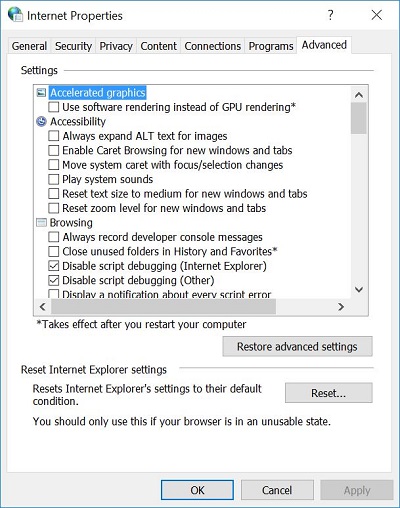This screenshot has width=400, height=508.
Task: Click the horizontal scrollbar thumb in the settings list
Action: [163, 307]
